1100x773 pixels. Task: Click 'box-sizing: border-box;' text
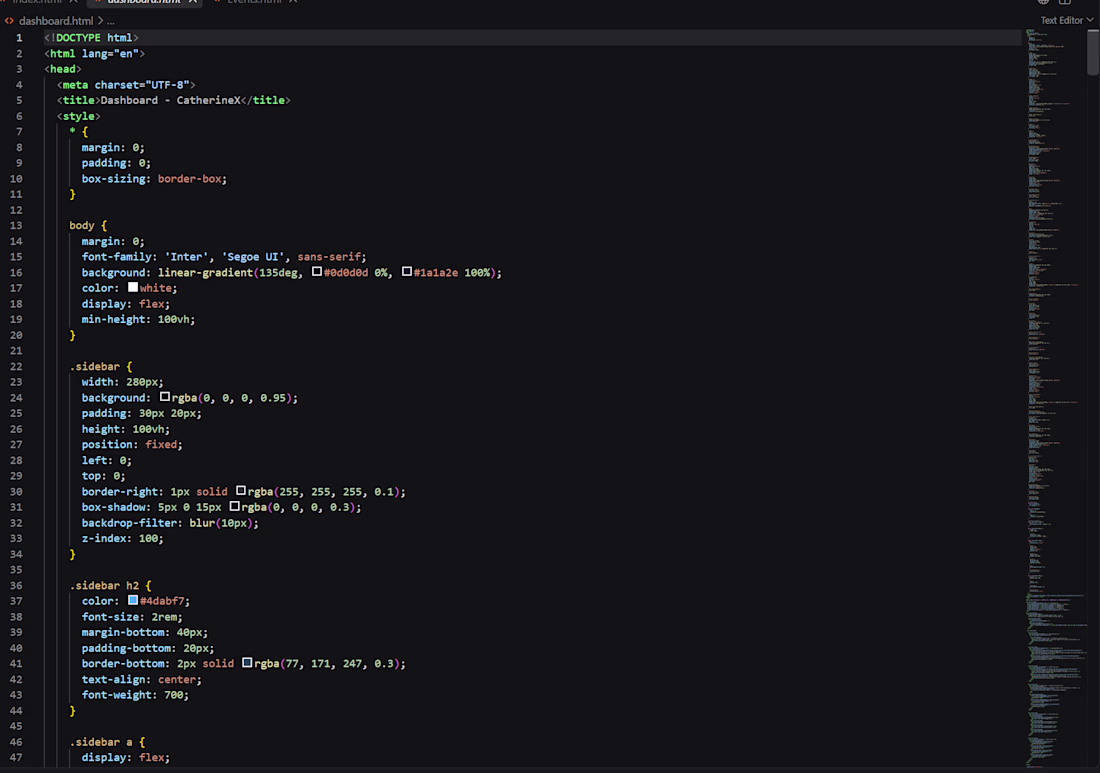154,179
